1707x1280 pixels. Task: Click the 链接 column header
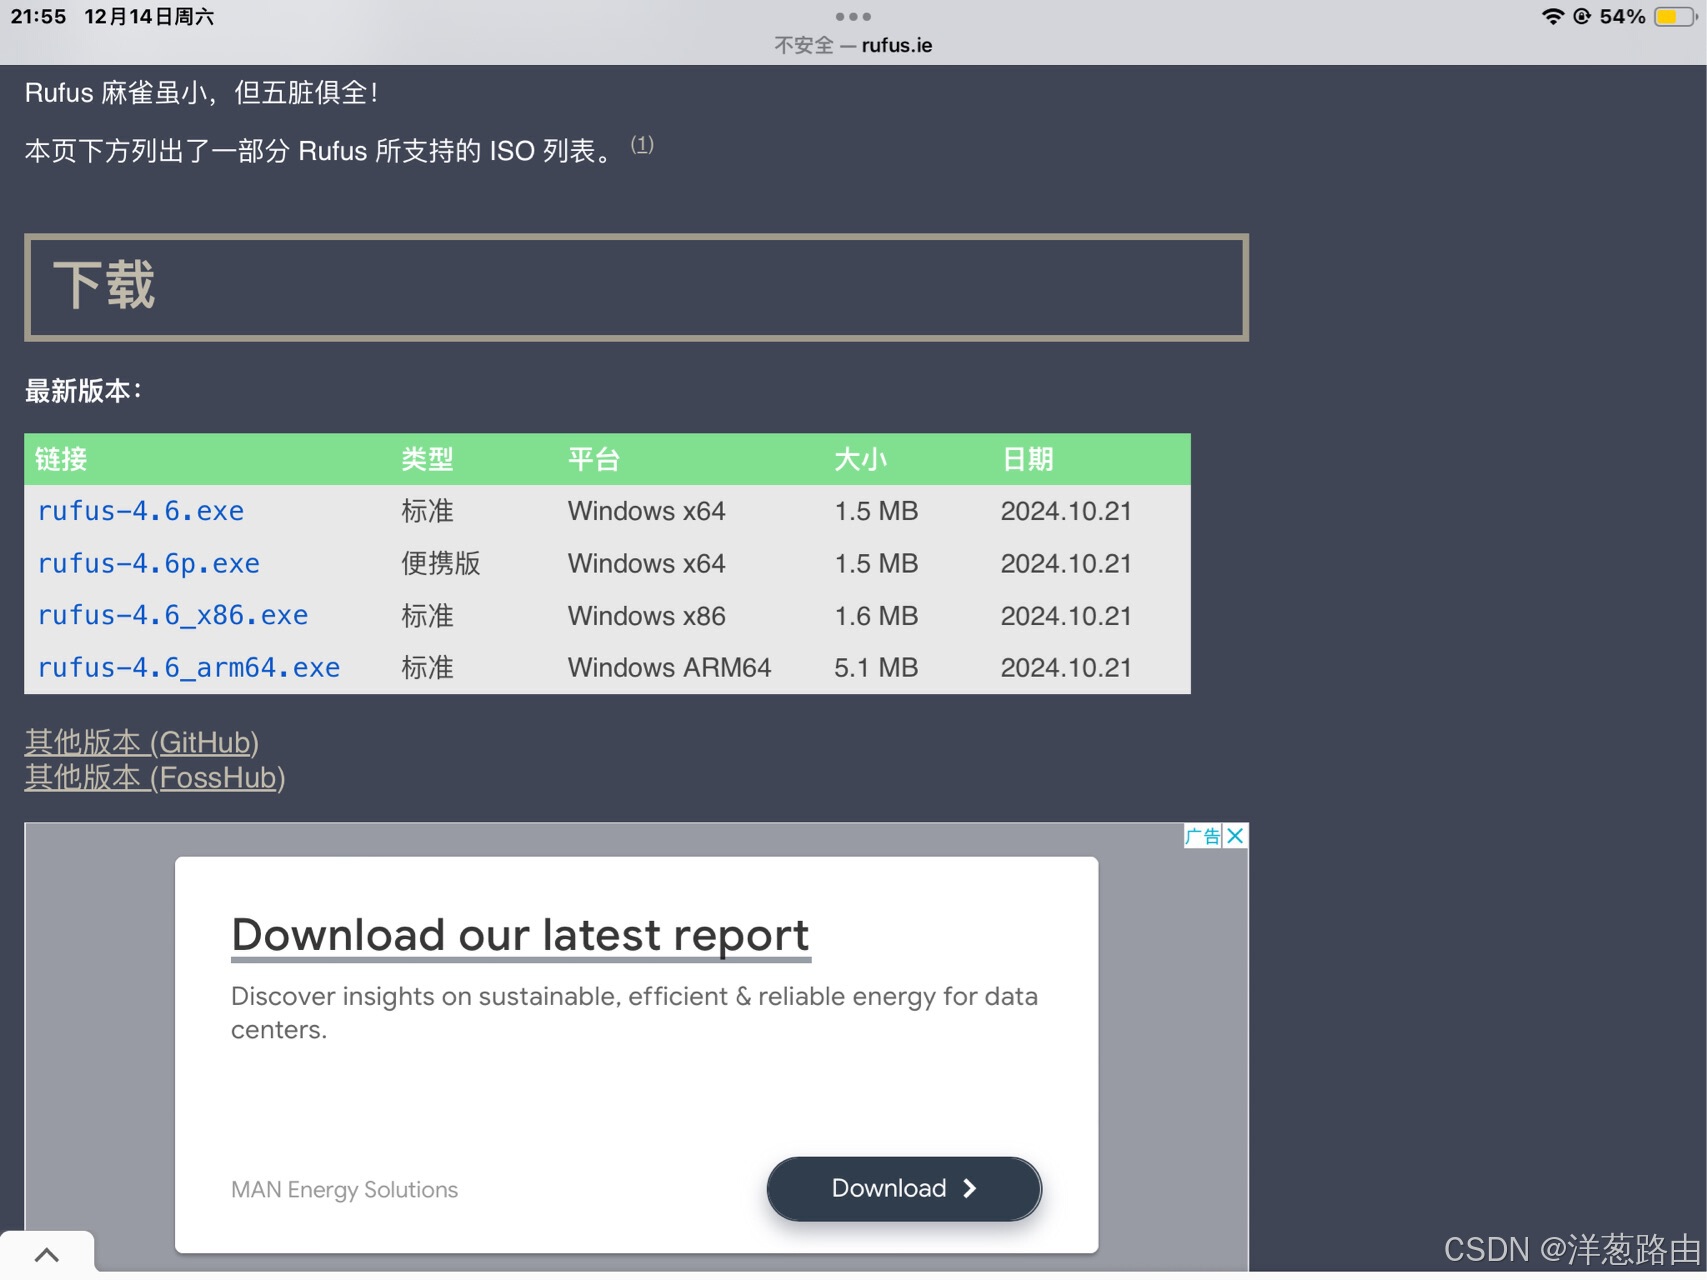click(x=61, y=459)
